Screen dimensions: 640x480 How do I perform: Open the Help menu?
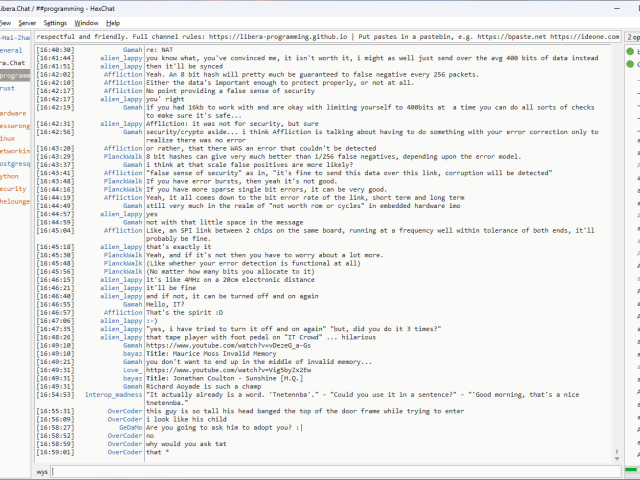[113, 22]
